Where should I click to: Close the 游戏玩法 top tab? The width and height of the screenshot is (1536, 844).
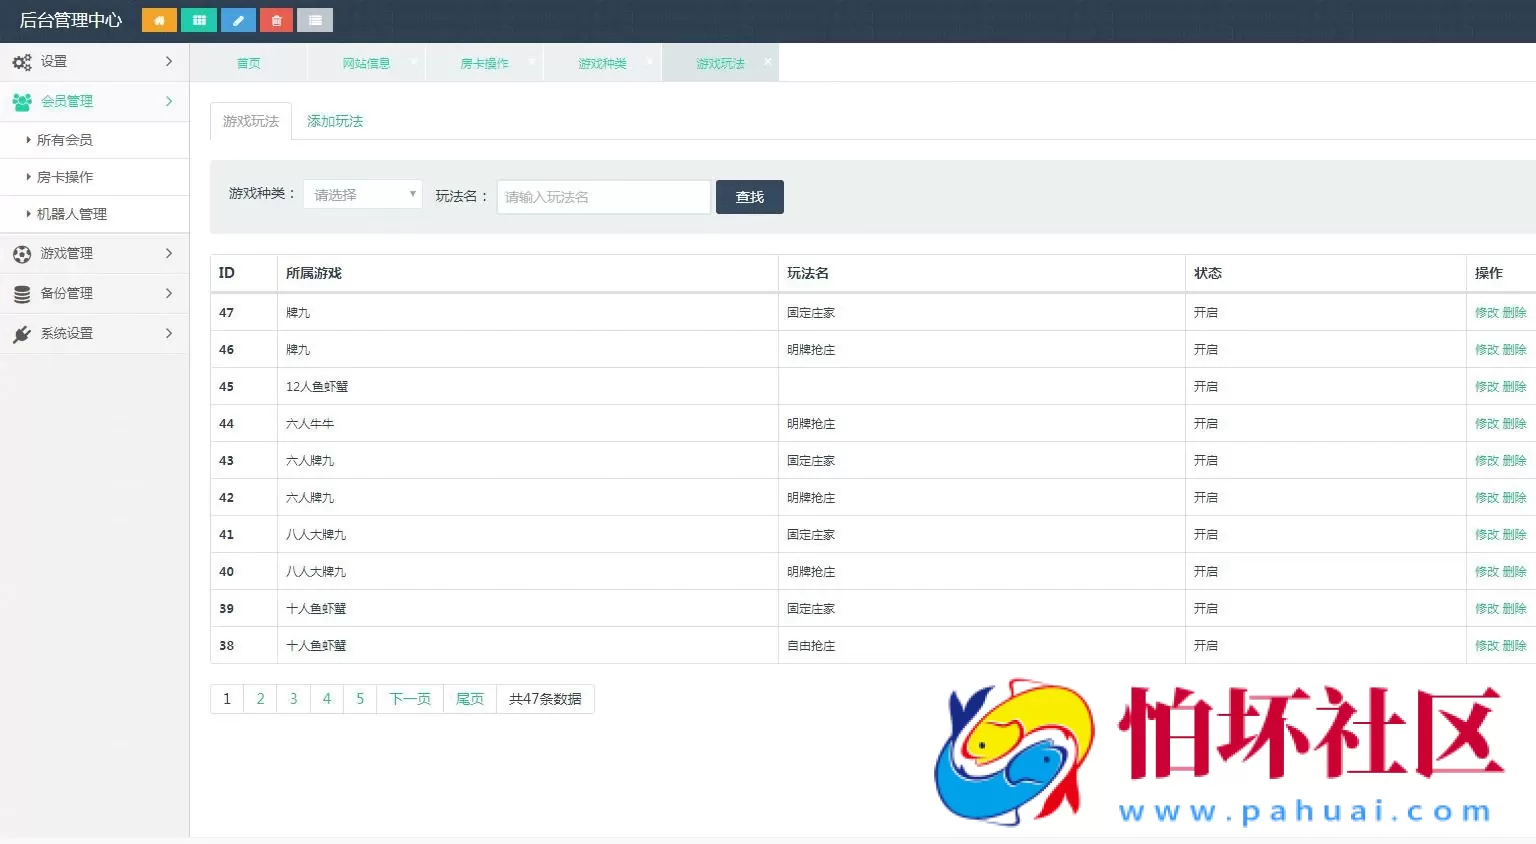[768, 62]
